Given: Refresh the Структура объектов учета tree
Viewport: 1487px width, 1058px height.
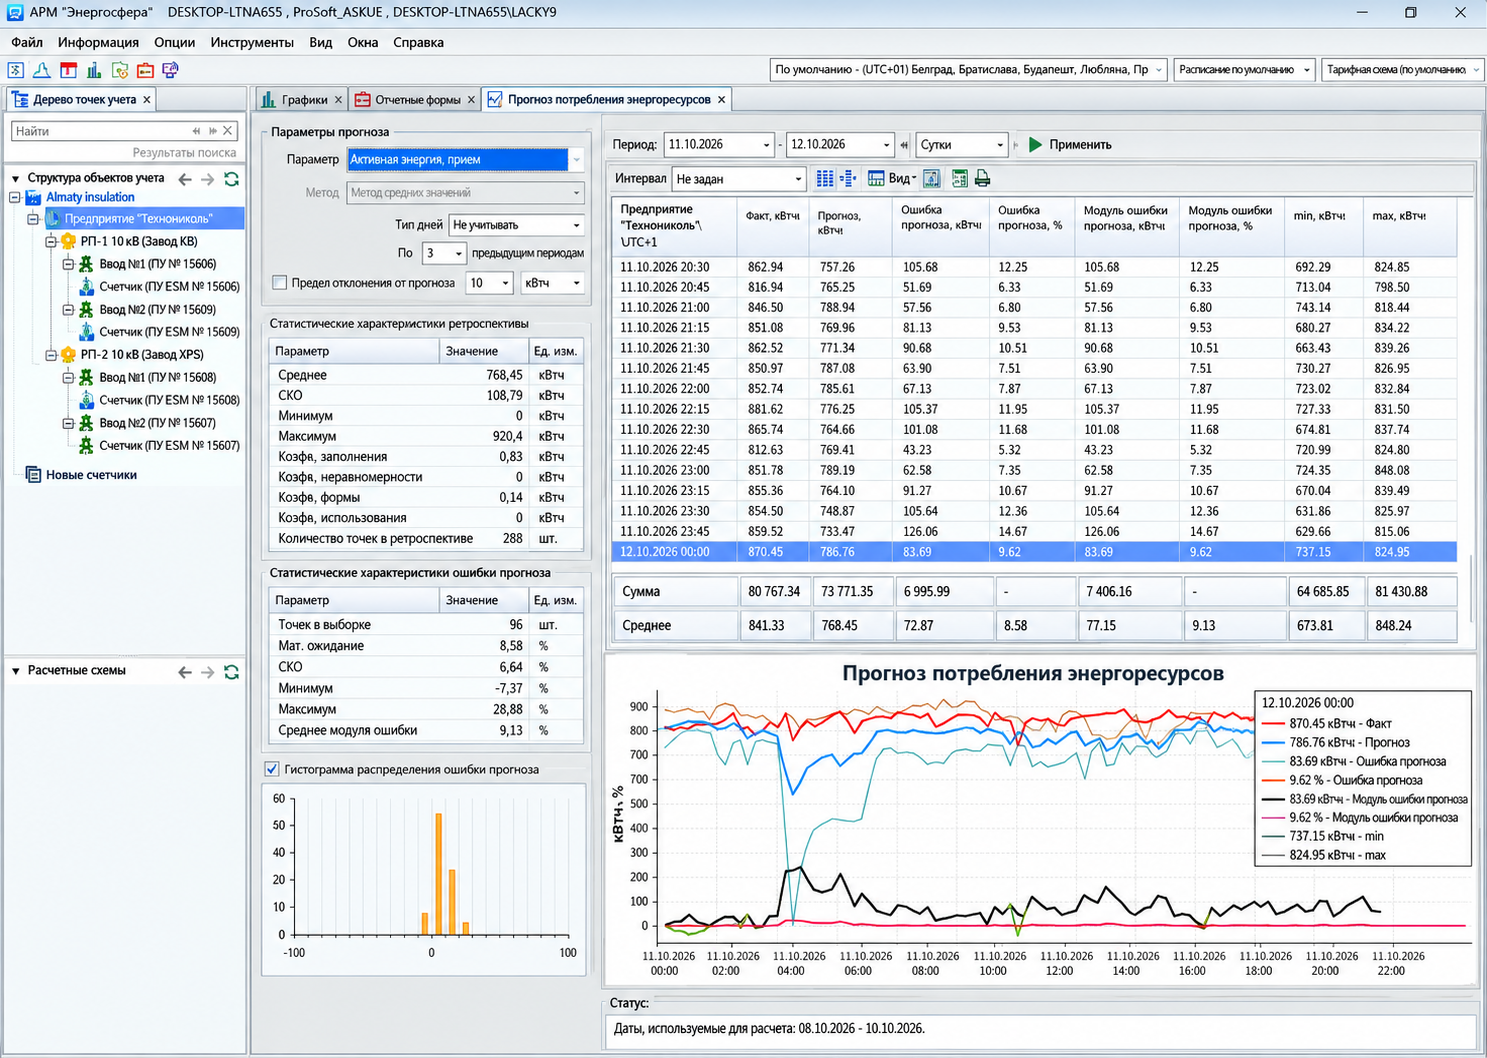Looking at the screenshot, I should pyautogui.click(x=232, y=179).
